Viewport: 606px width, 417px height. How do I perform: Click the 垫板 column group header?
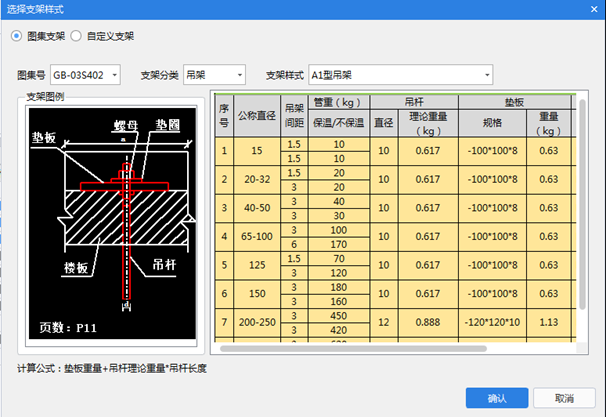tap(514, 102)
